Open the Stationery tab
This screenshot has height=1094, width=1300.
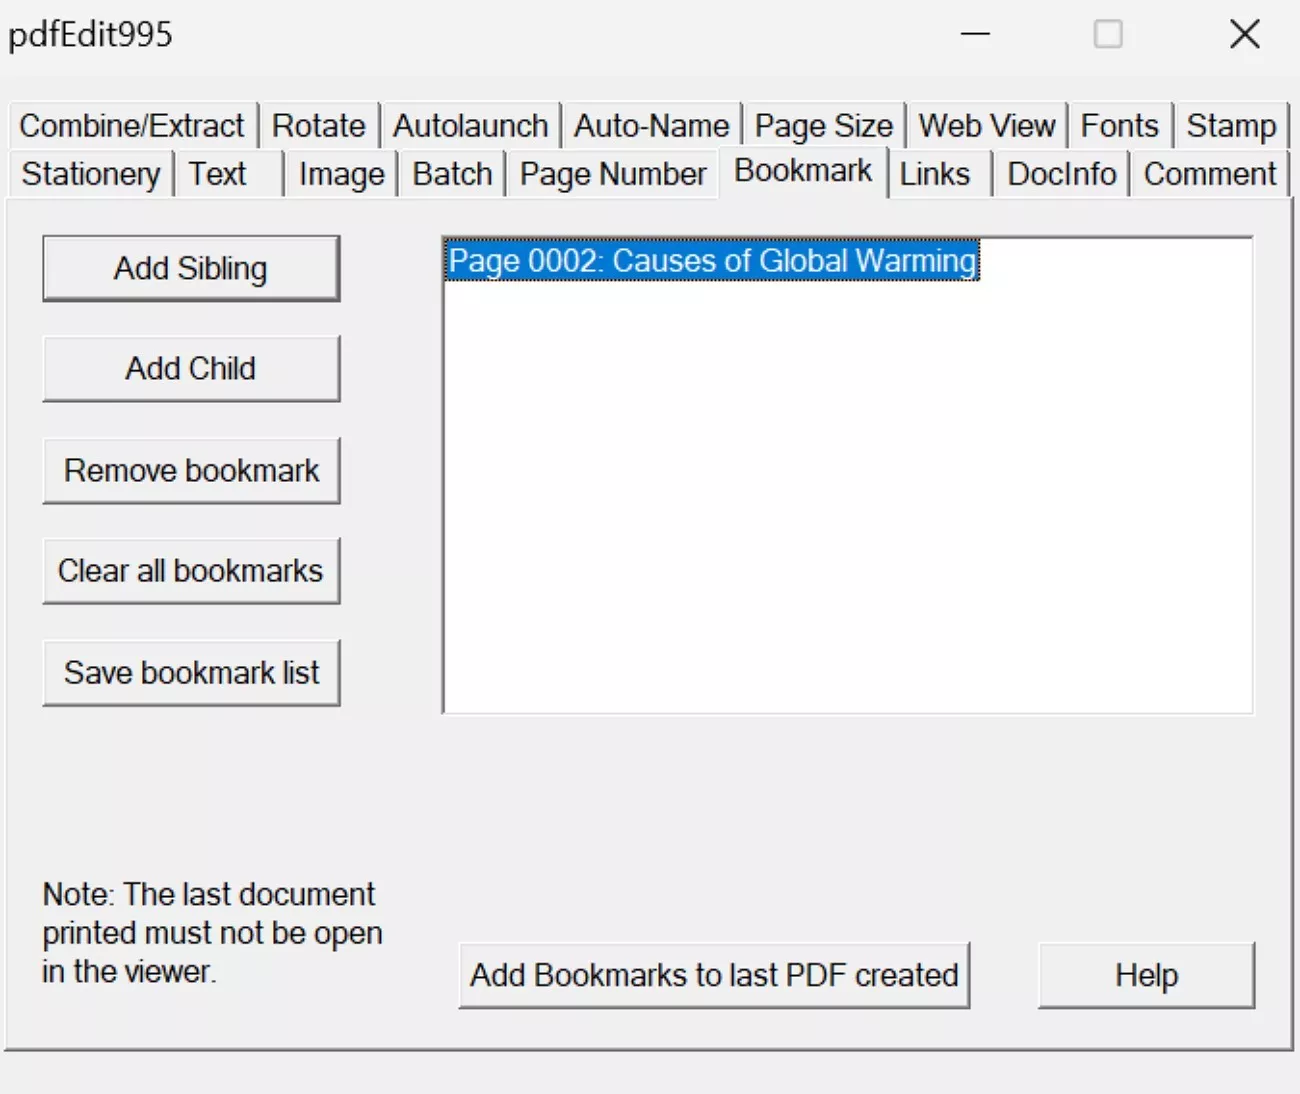coord(89,173)
